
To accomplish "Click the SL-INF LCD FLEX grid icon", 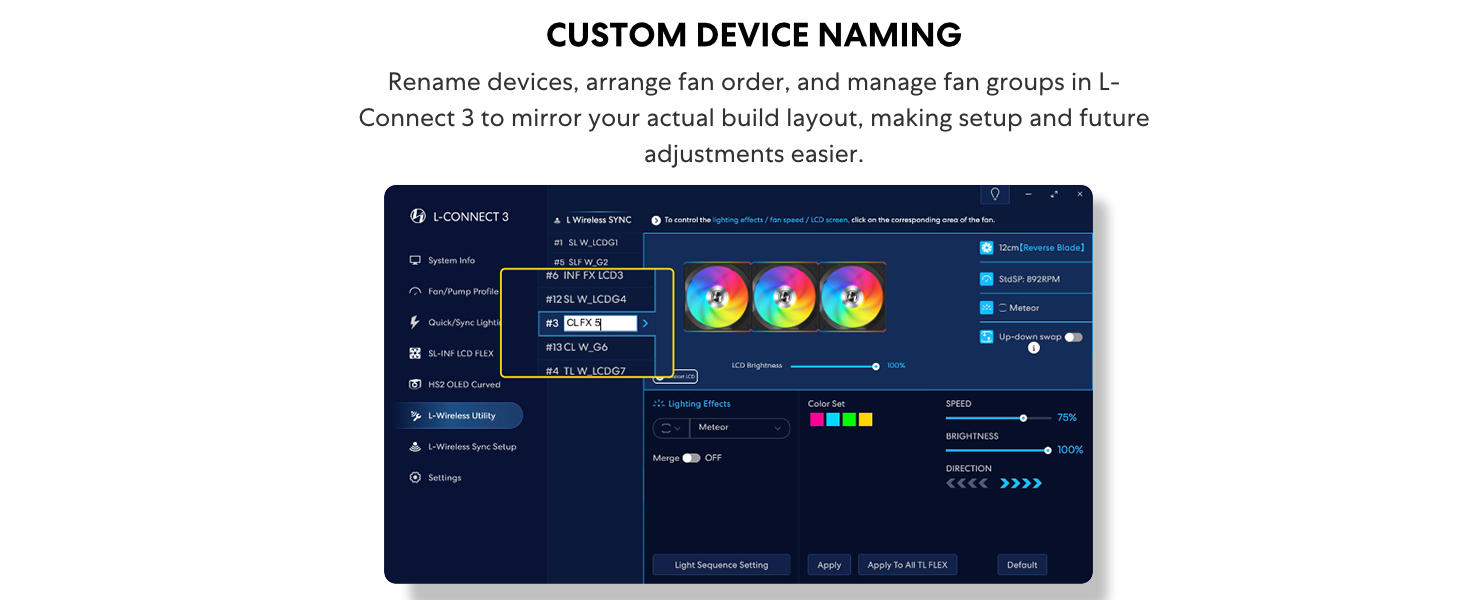I will (415, 353).
